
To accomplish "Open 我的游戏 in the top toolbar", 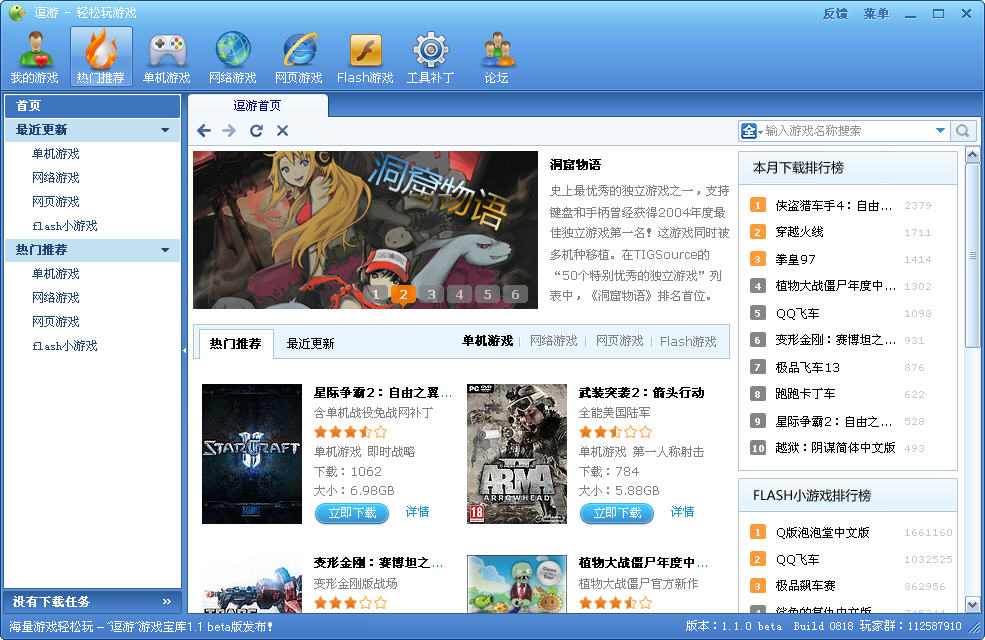I will coord(35,57).
